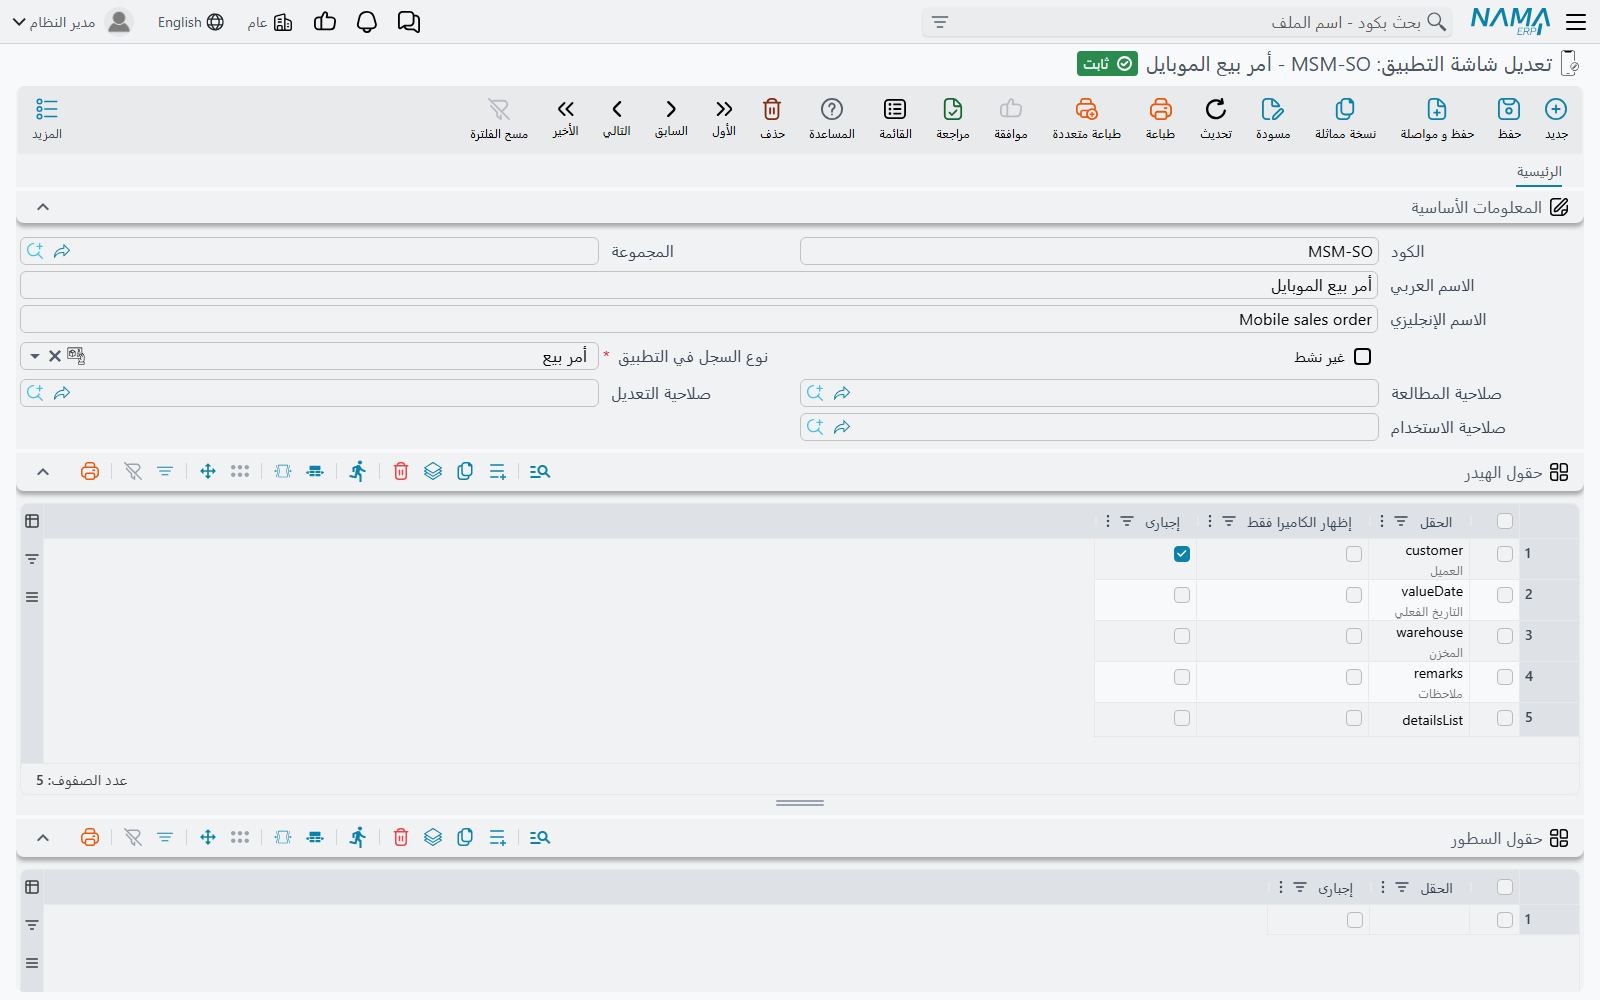Switch language to English
Screen dimensions: 1600x1000
[190, 22]
